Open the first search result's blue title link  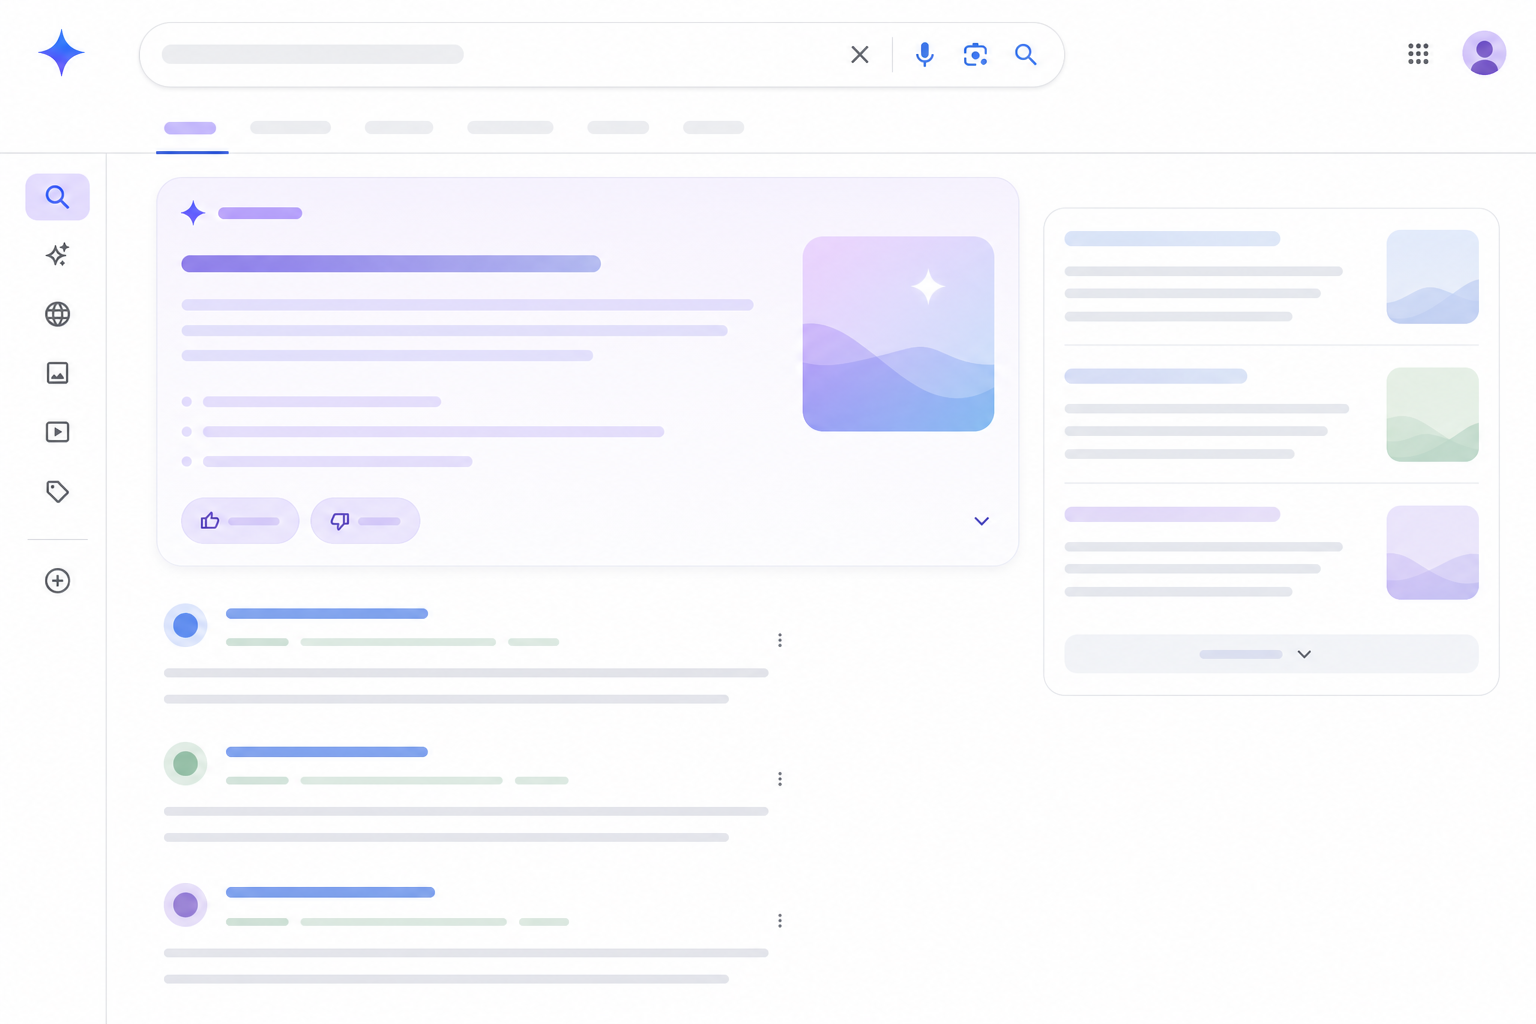click(327, 613)
